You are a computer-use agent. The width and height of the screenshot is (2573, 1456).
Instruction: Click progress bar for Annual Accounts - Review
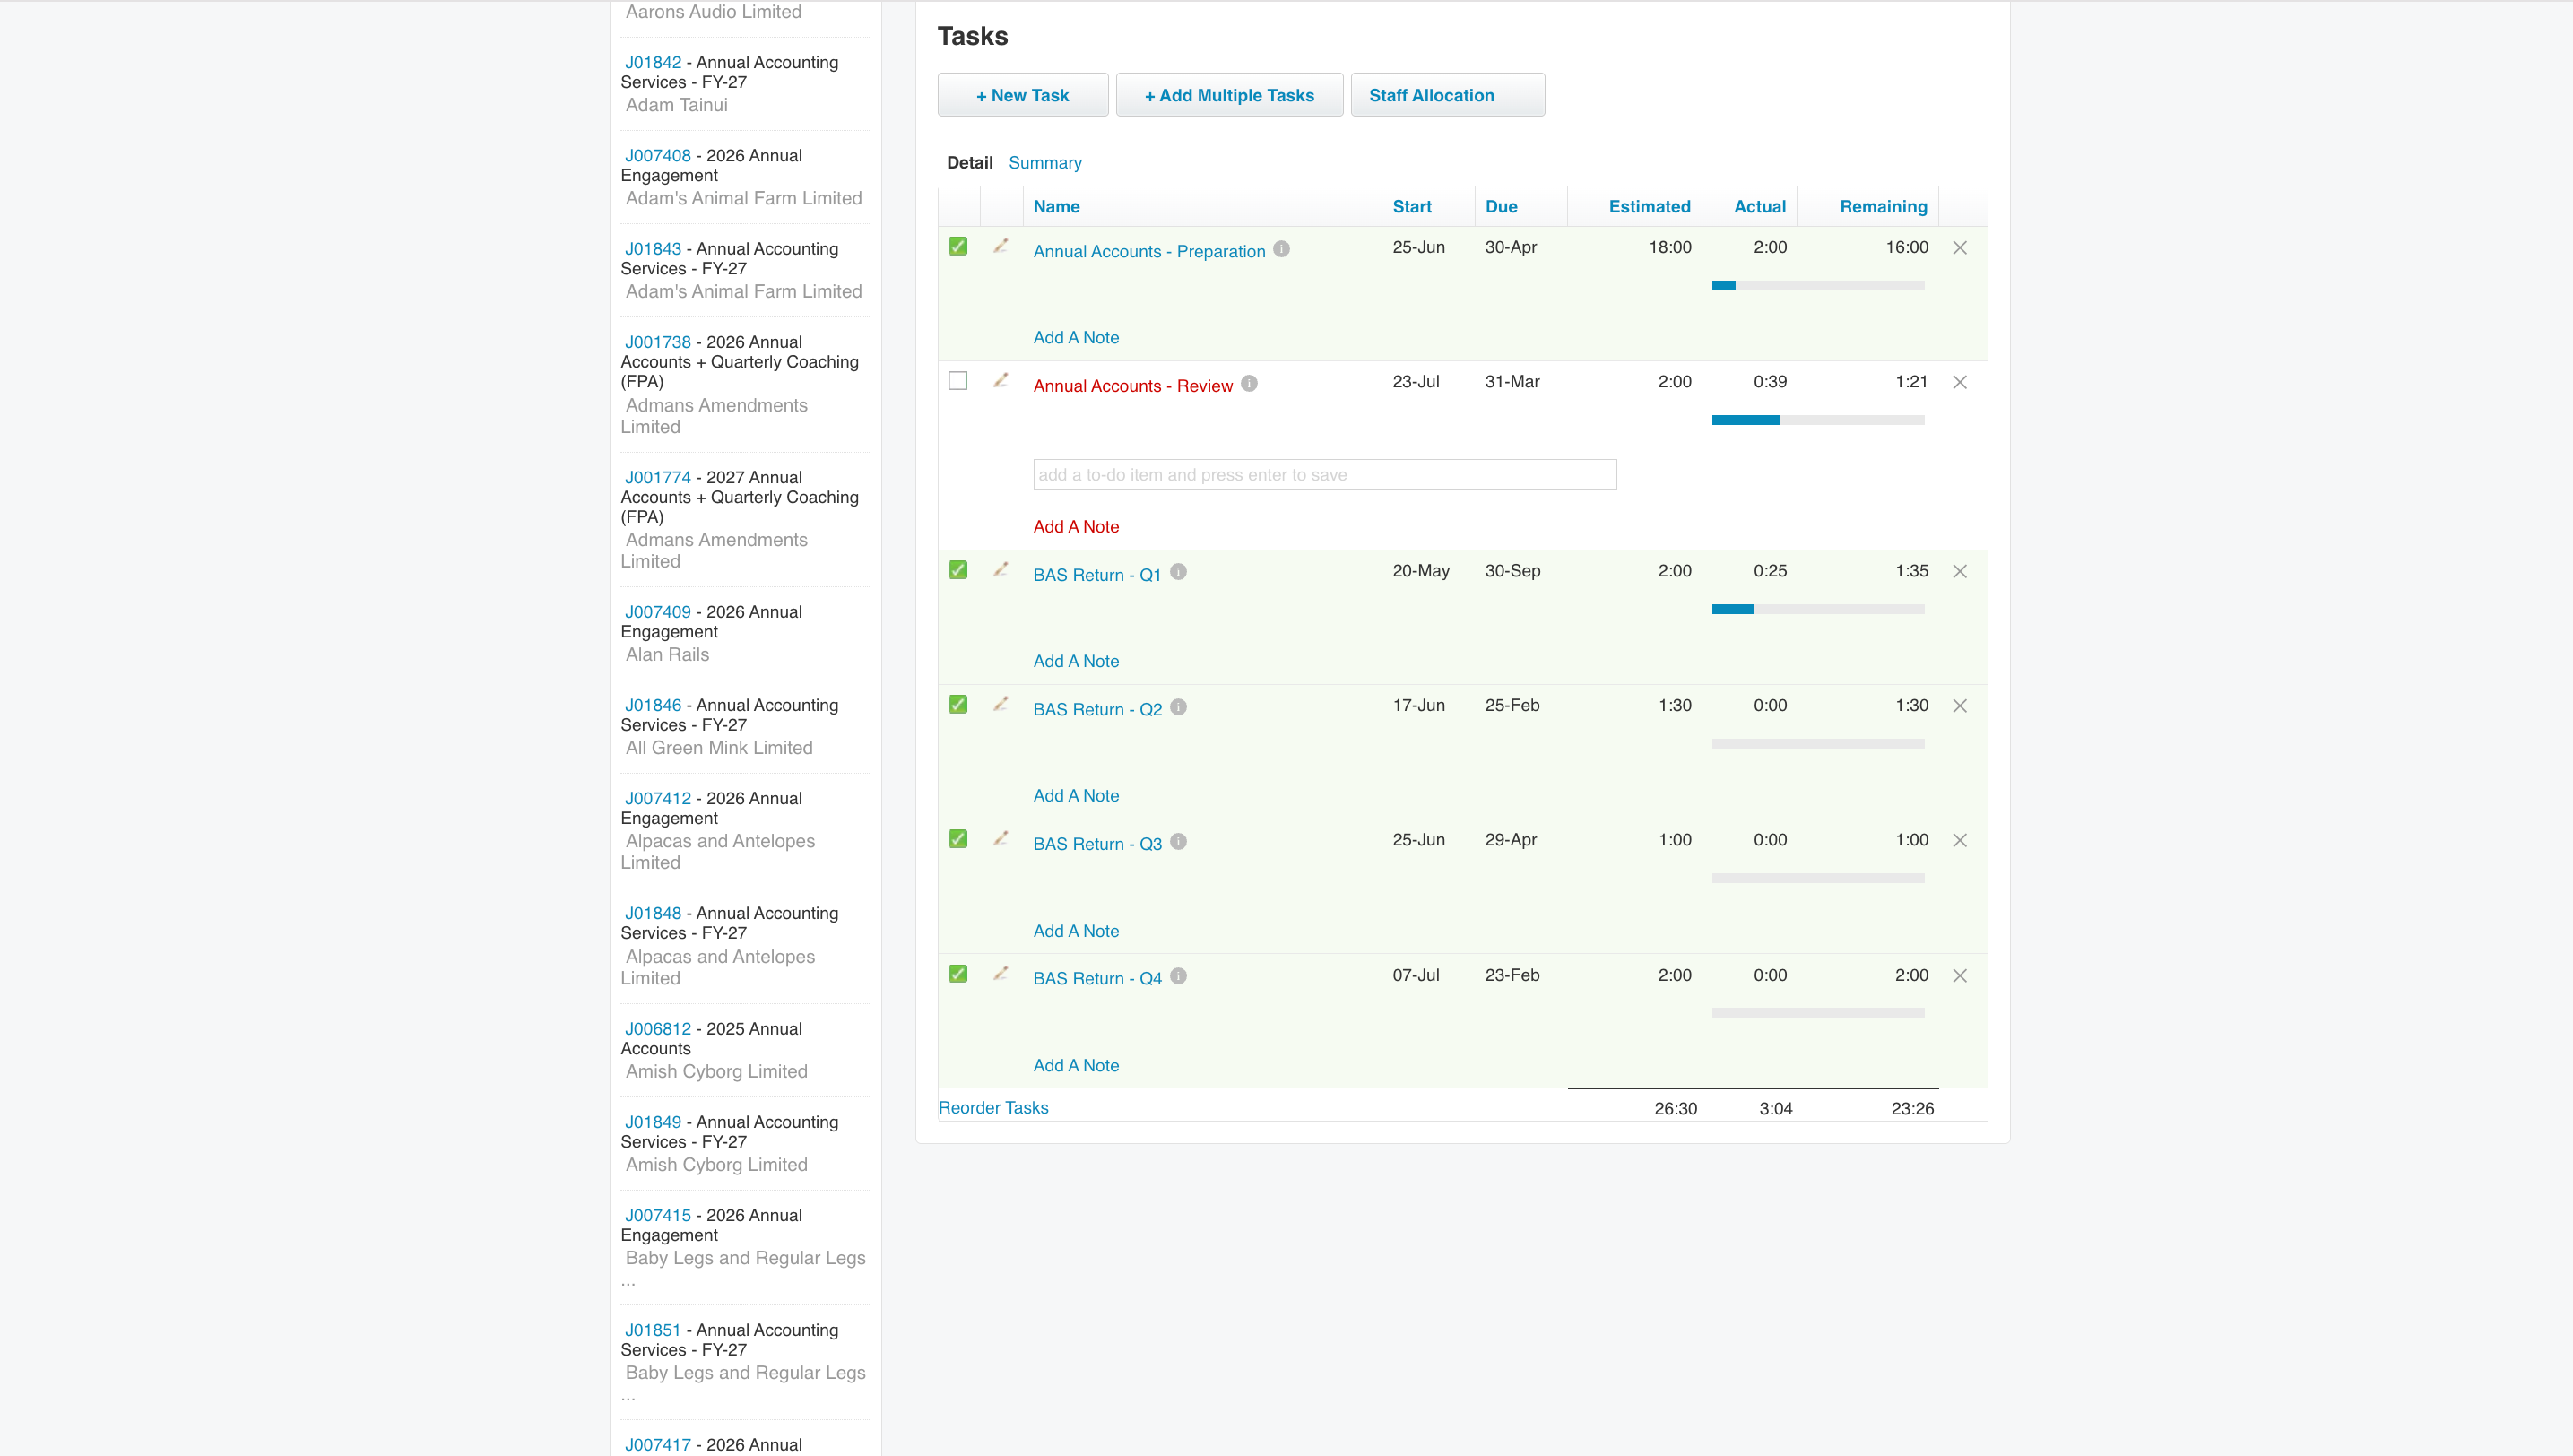click(1818, 420)
